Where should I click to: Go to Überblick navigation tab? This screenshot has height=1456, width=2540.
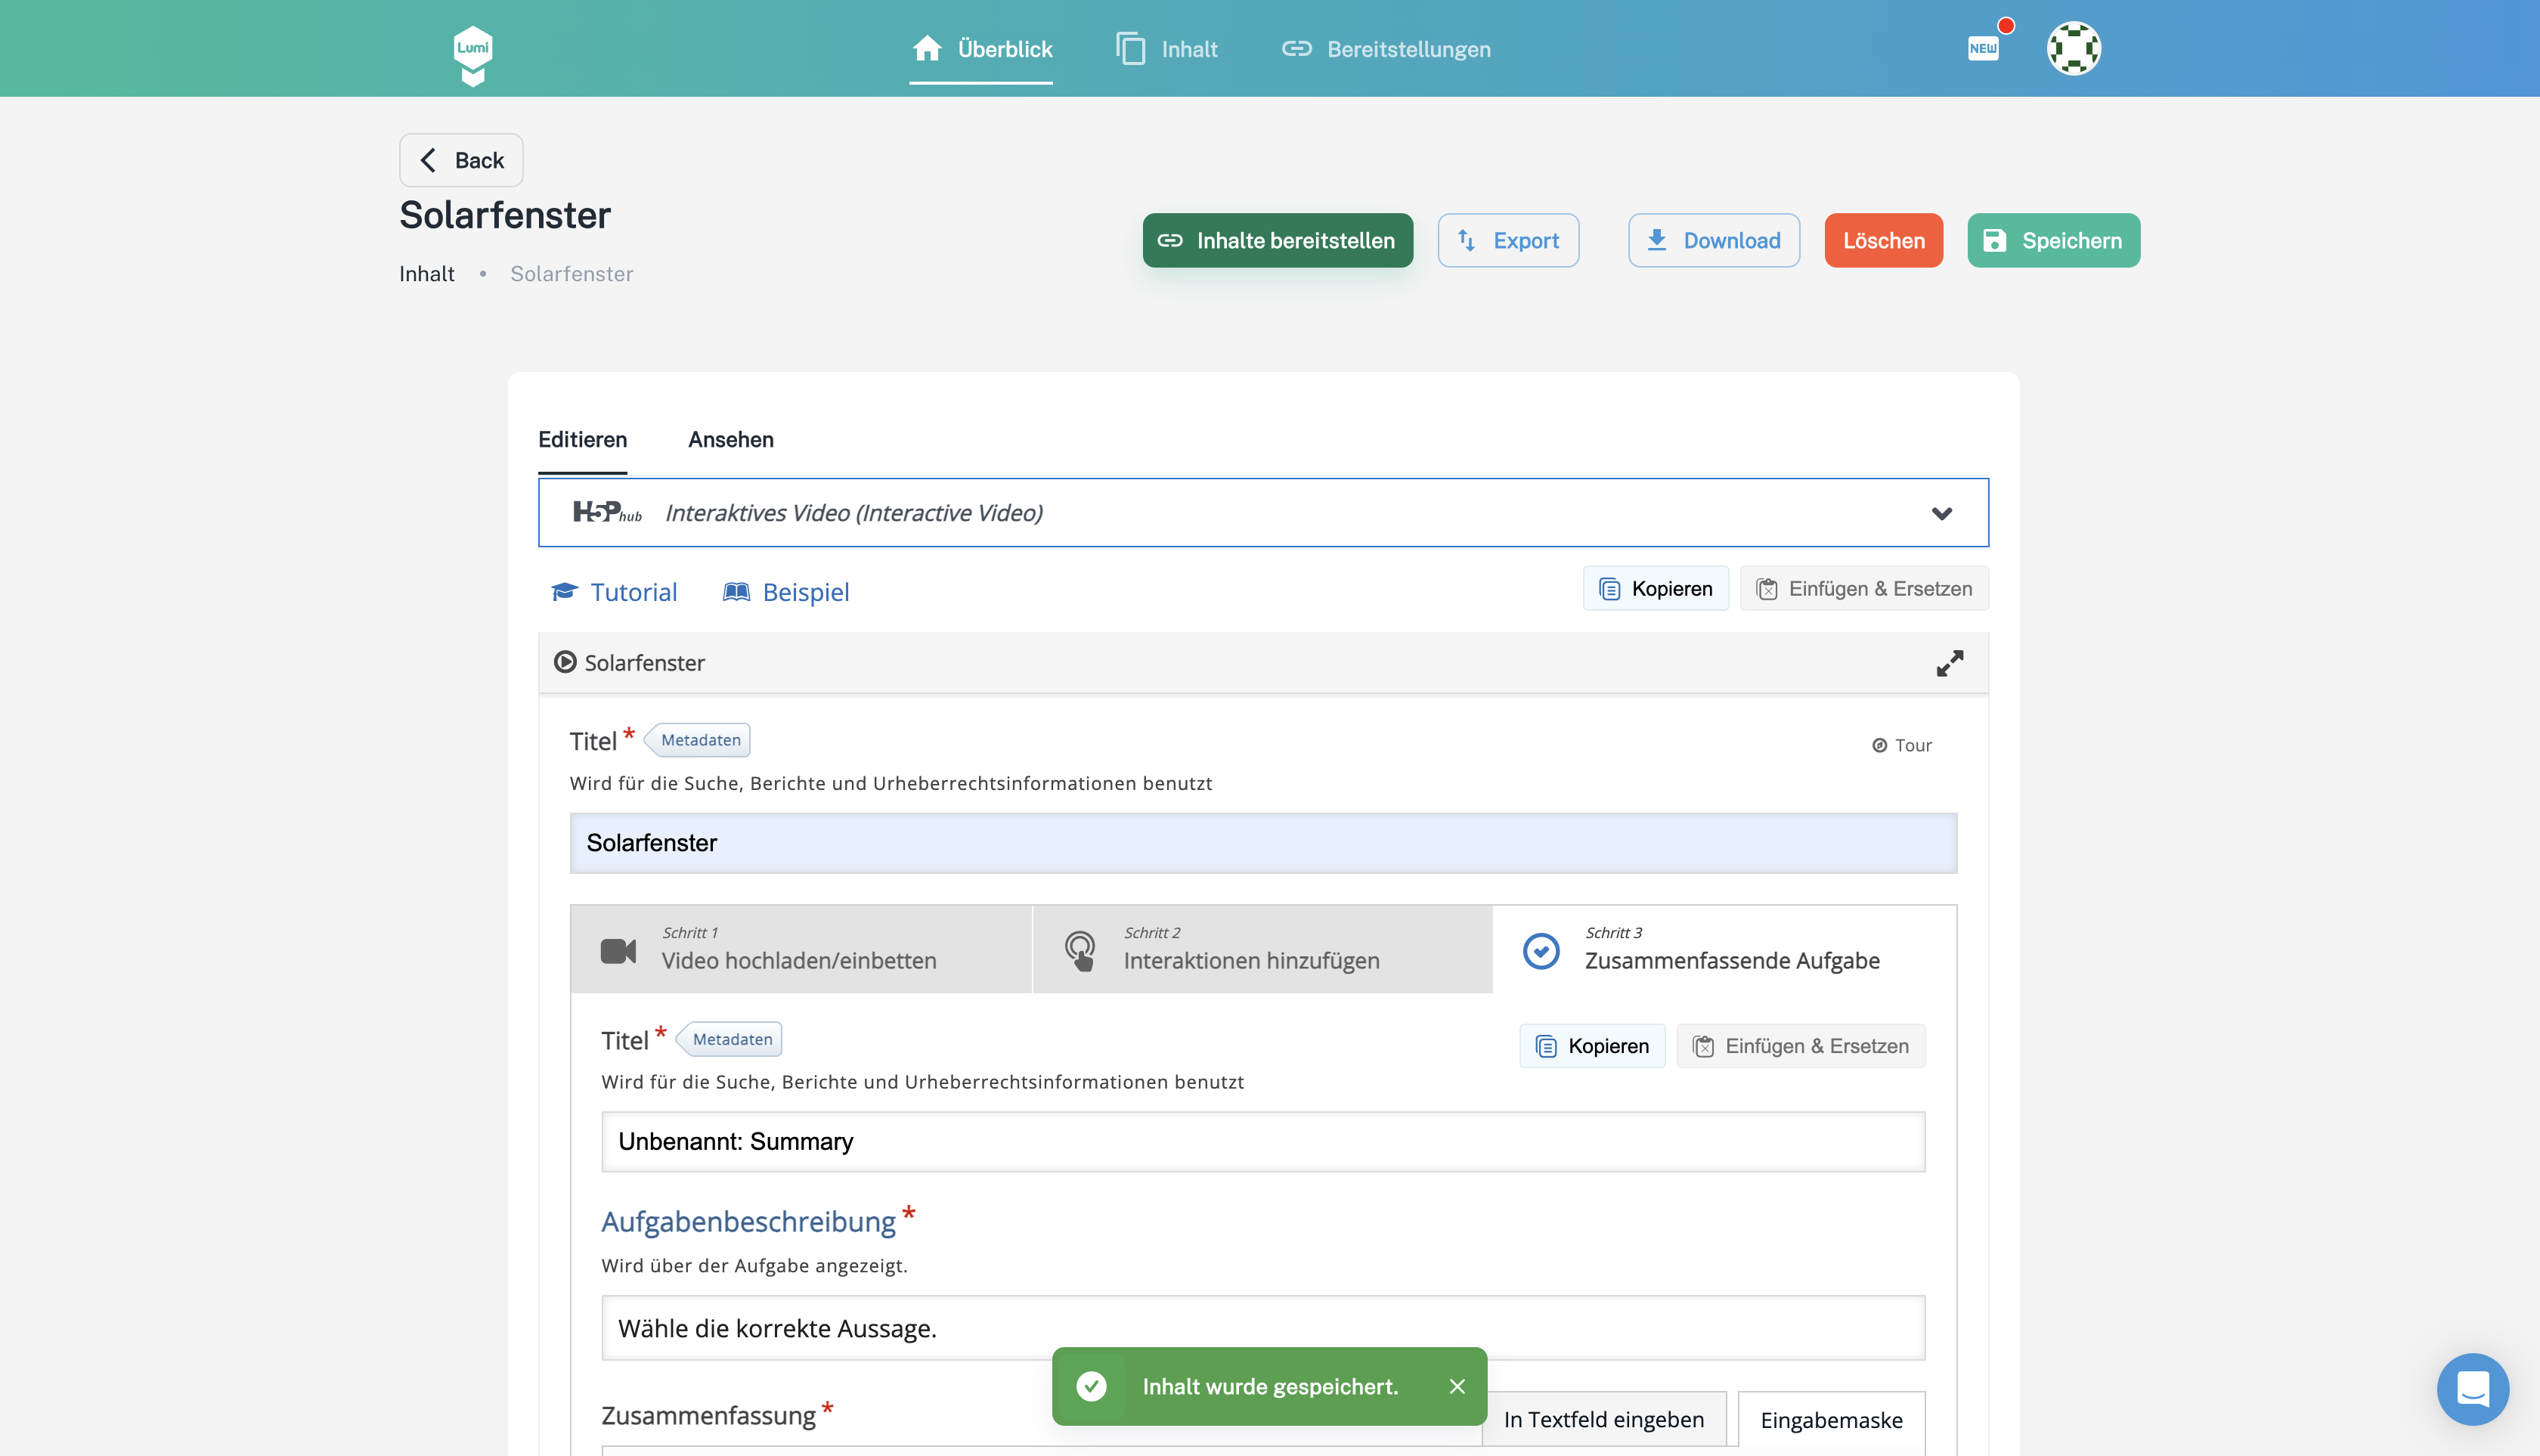pos(981,49)
